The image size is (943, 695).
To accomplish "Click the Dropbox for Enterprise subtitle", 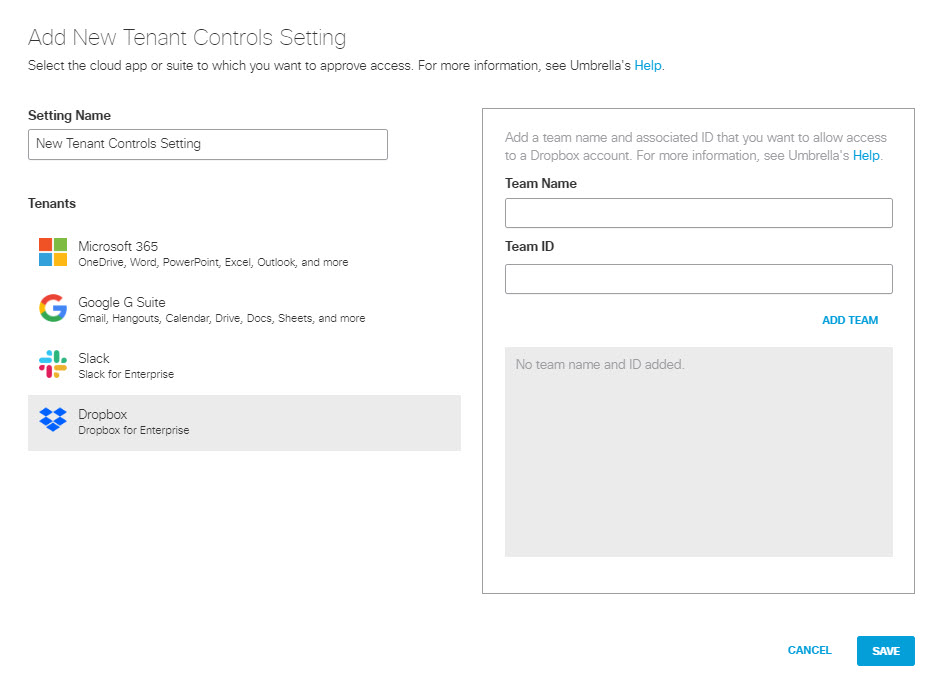I will pos(134,430).
